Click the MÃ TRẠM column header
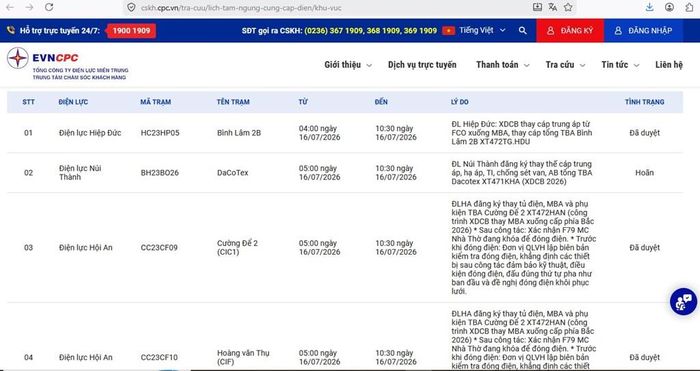The height and width of the screenshot is (371, 700). pos(156,102)
